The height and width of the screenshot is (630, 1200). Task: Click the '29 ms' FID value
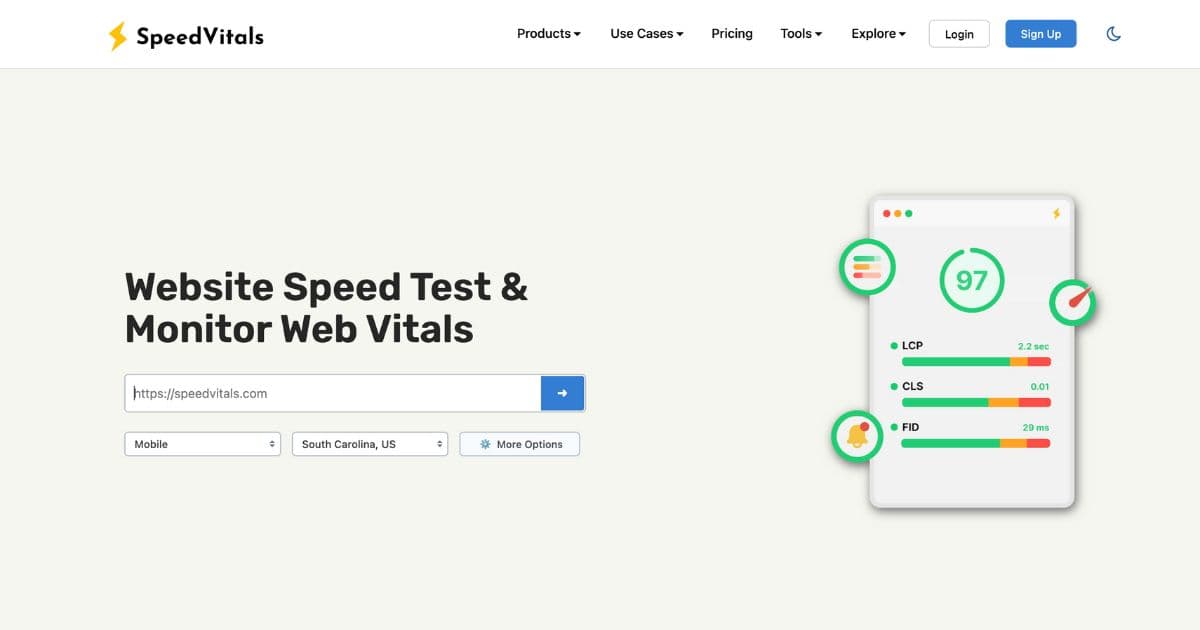(1035, 428)
